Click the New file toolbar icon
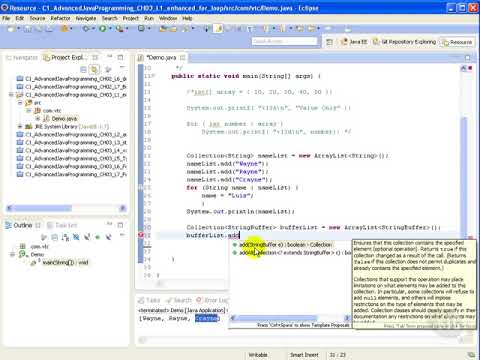480x360 pixels. (11, 29)
